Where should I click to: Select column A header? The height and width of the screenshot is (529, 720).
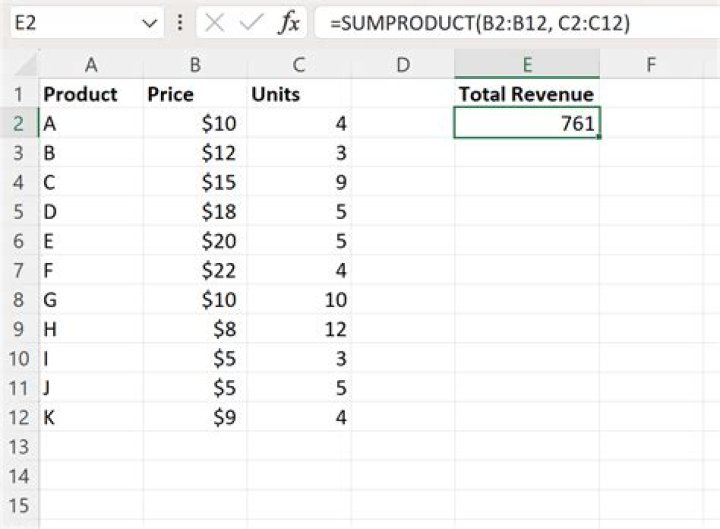click(x=91, y=65)
